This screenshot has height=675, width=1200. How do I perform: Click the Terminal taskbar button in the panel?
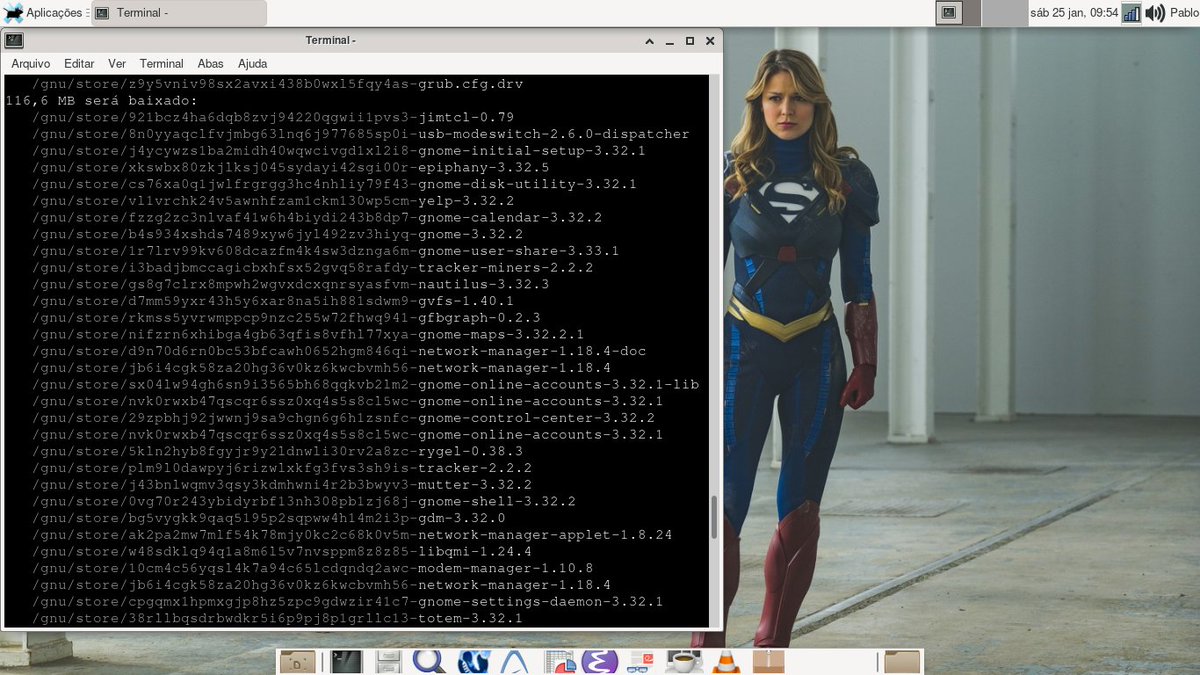tap(179, 13)
